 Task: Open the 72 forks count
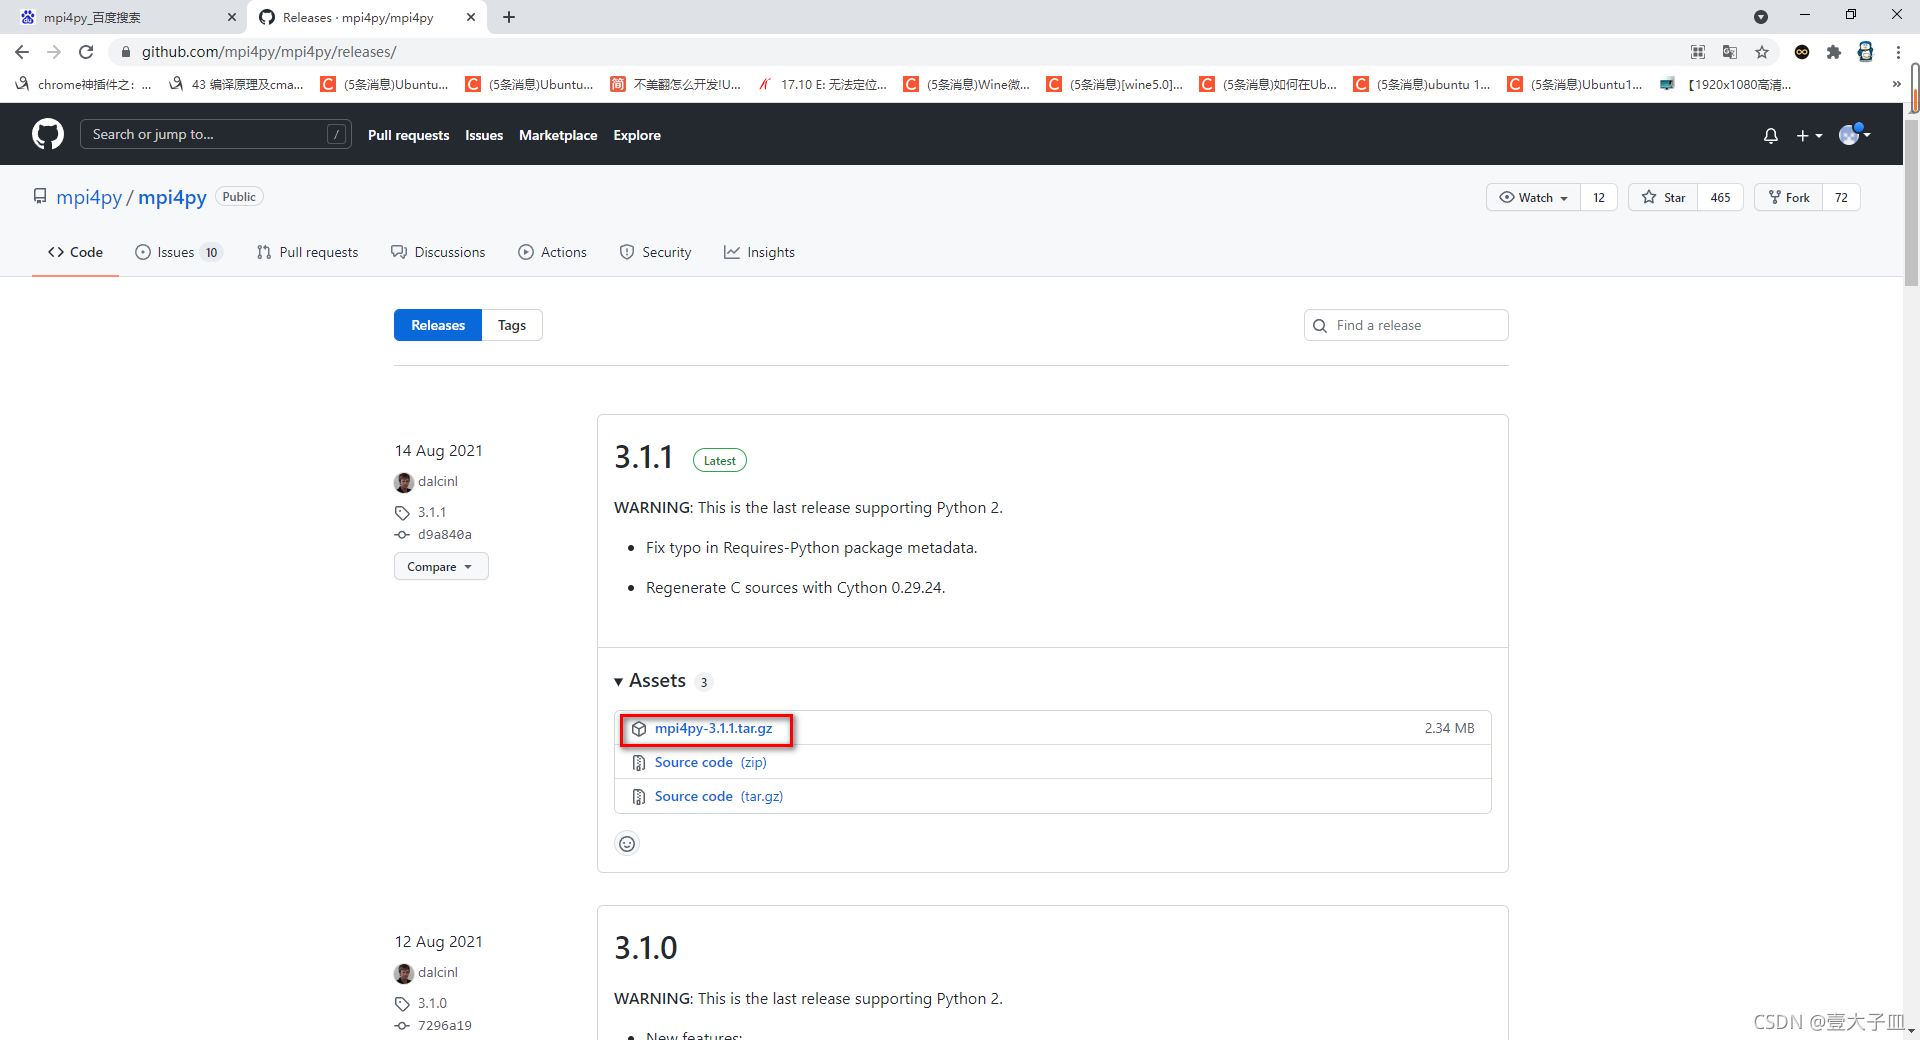1841,198
